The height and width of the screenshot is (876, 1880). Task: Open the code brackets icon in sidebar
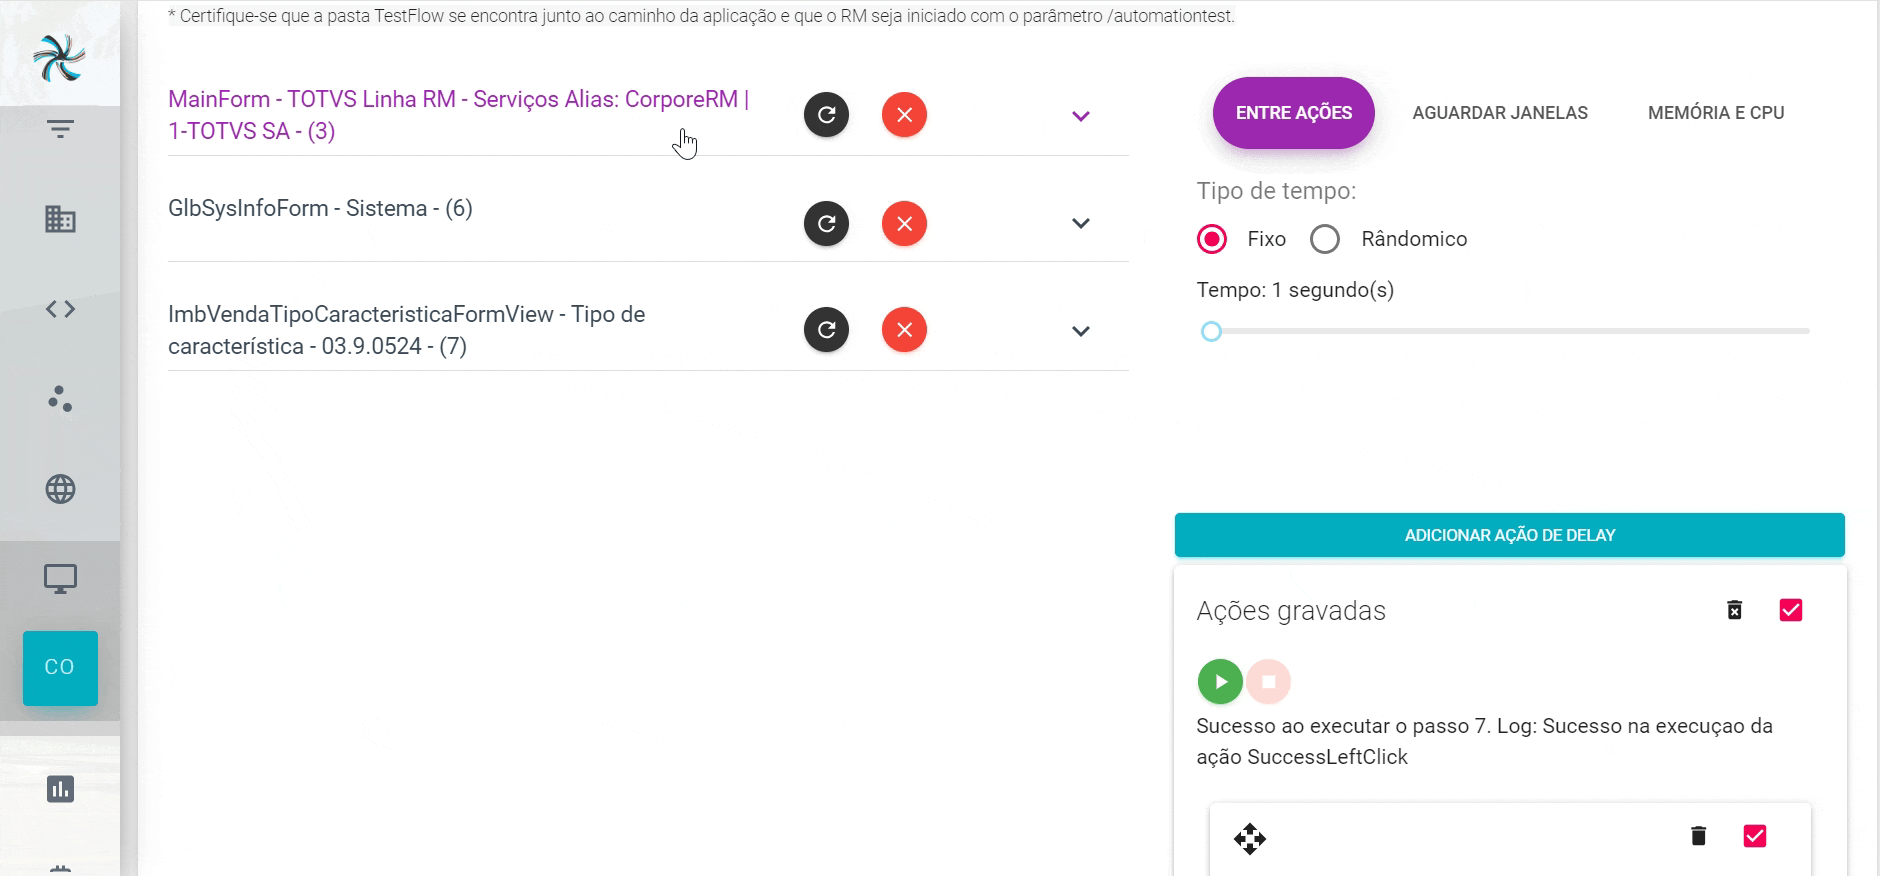click(60, 309)
